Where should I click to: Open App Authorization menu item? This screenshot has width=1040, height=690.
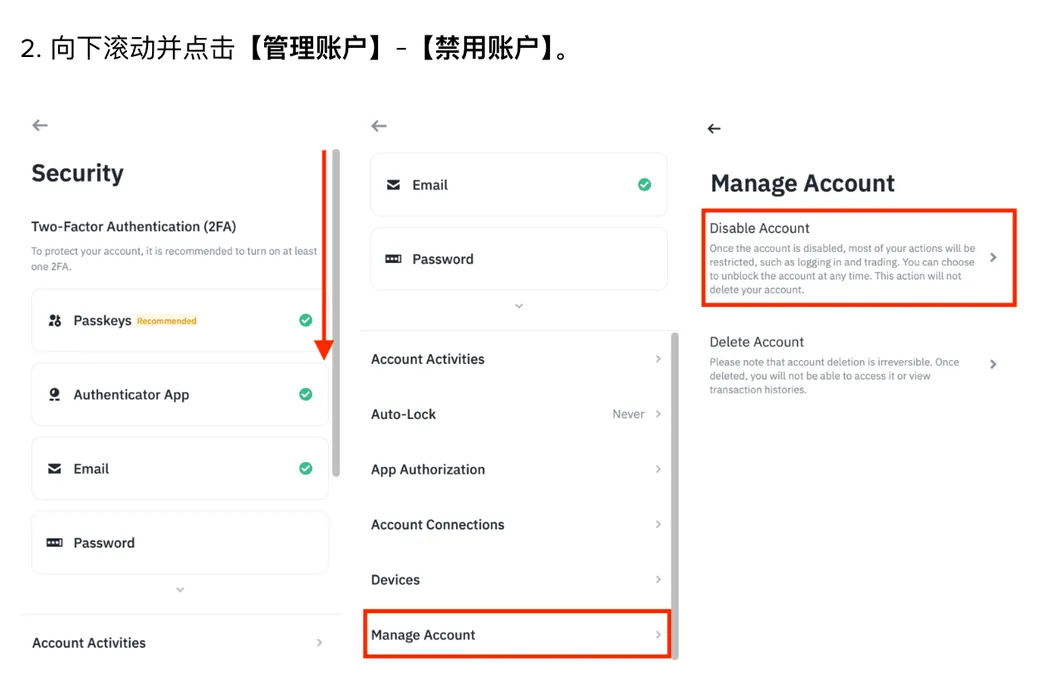[x=517, y=469]
